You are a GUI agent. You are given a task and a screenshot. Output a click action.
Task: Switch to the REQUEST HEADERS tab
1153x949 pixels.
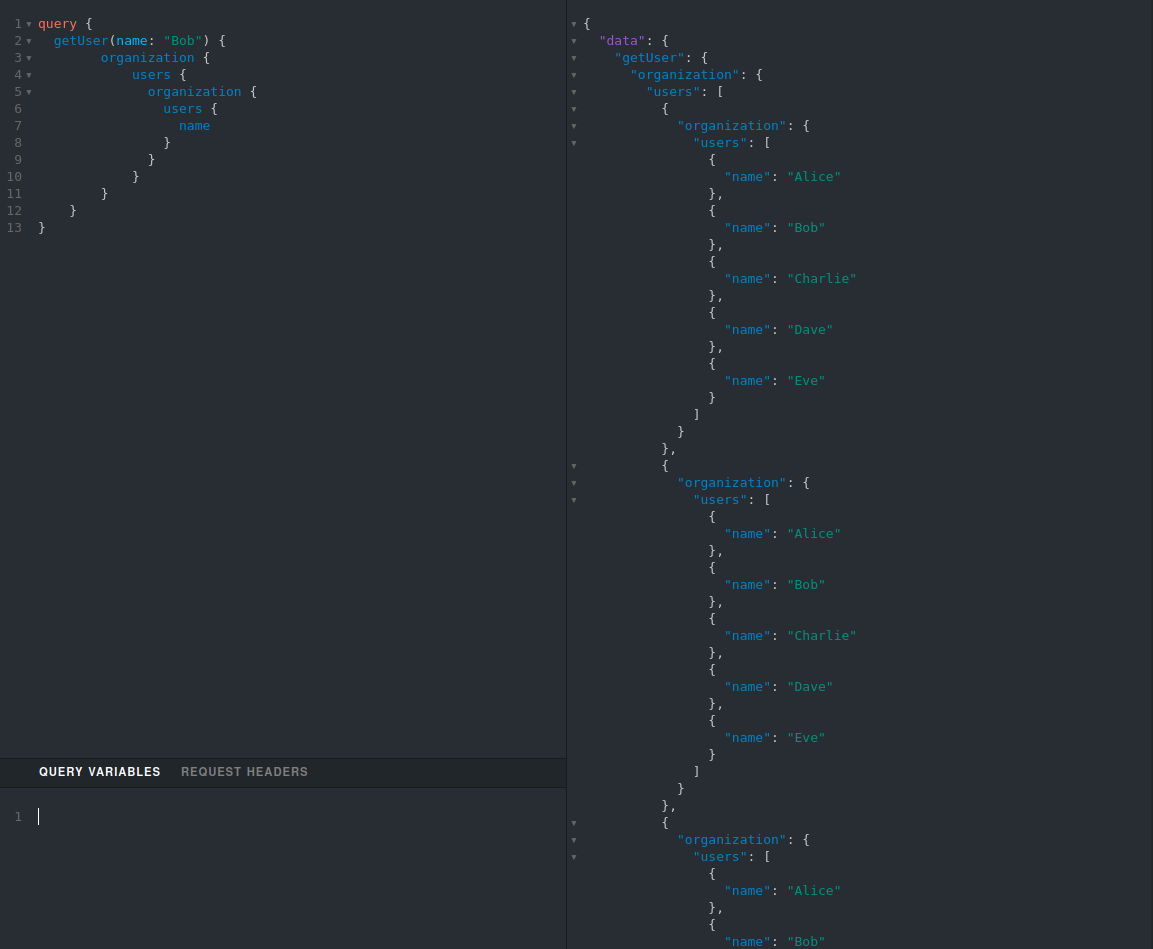pyautogui.click(x=244, y=771)
